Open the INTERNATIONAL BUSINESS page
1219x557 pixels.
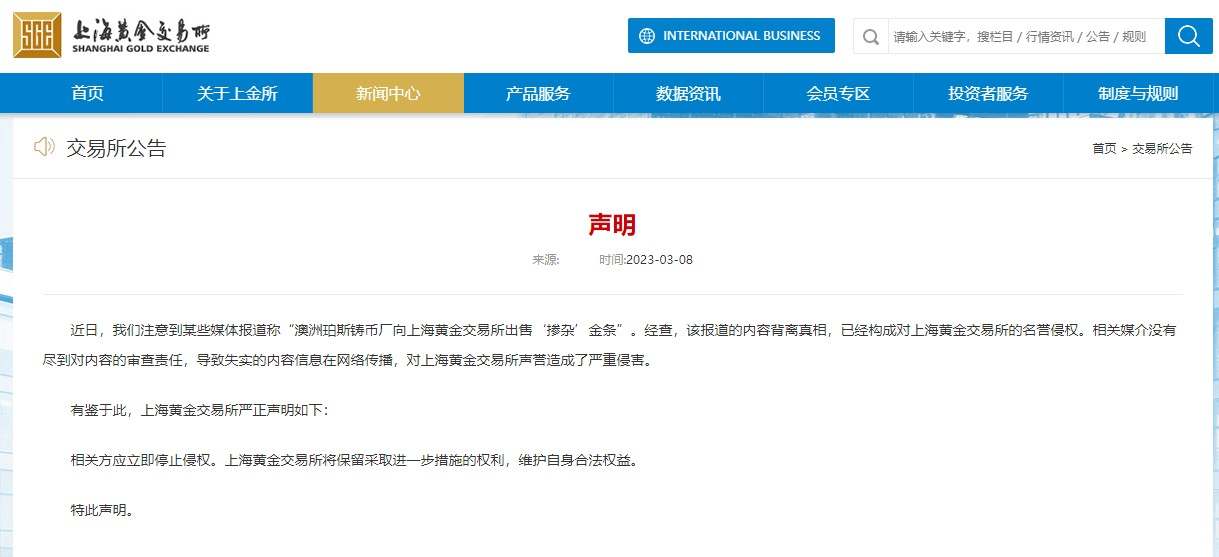pyautogui.click(x=741, y=36)
